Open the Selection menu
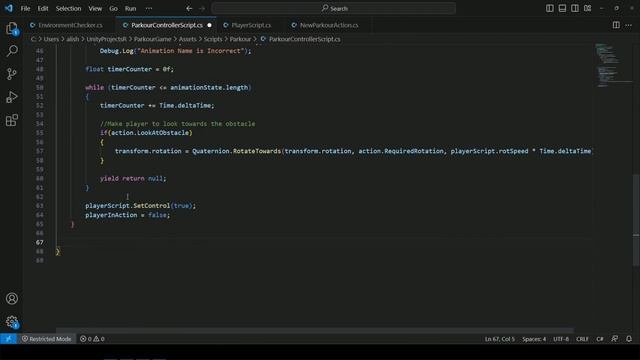The width and height of the screenshot is (640, 360). coord(68,8)
